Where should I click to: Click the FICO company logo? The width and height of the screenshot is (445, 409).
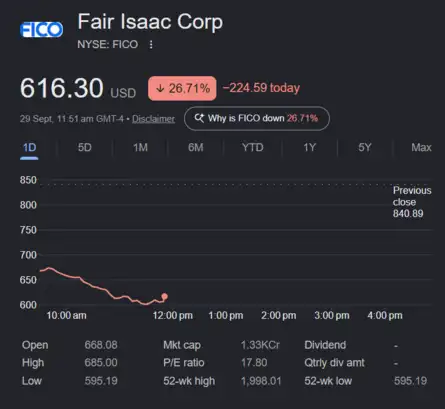(x=41, y=30)
